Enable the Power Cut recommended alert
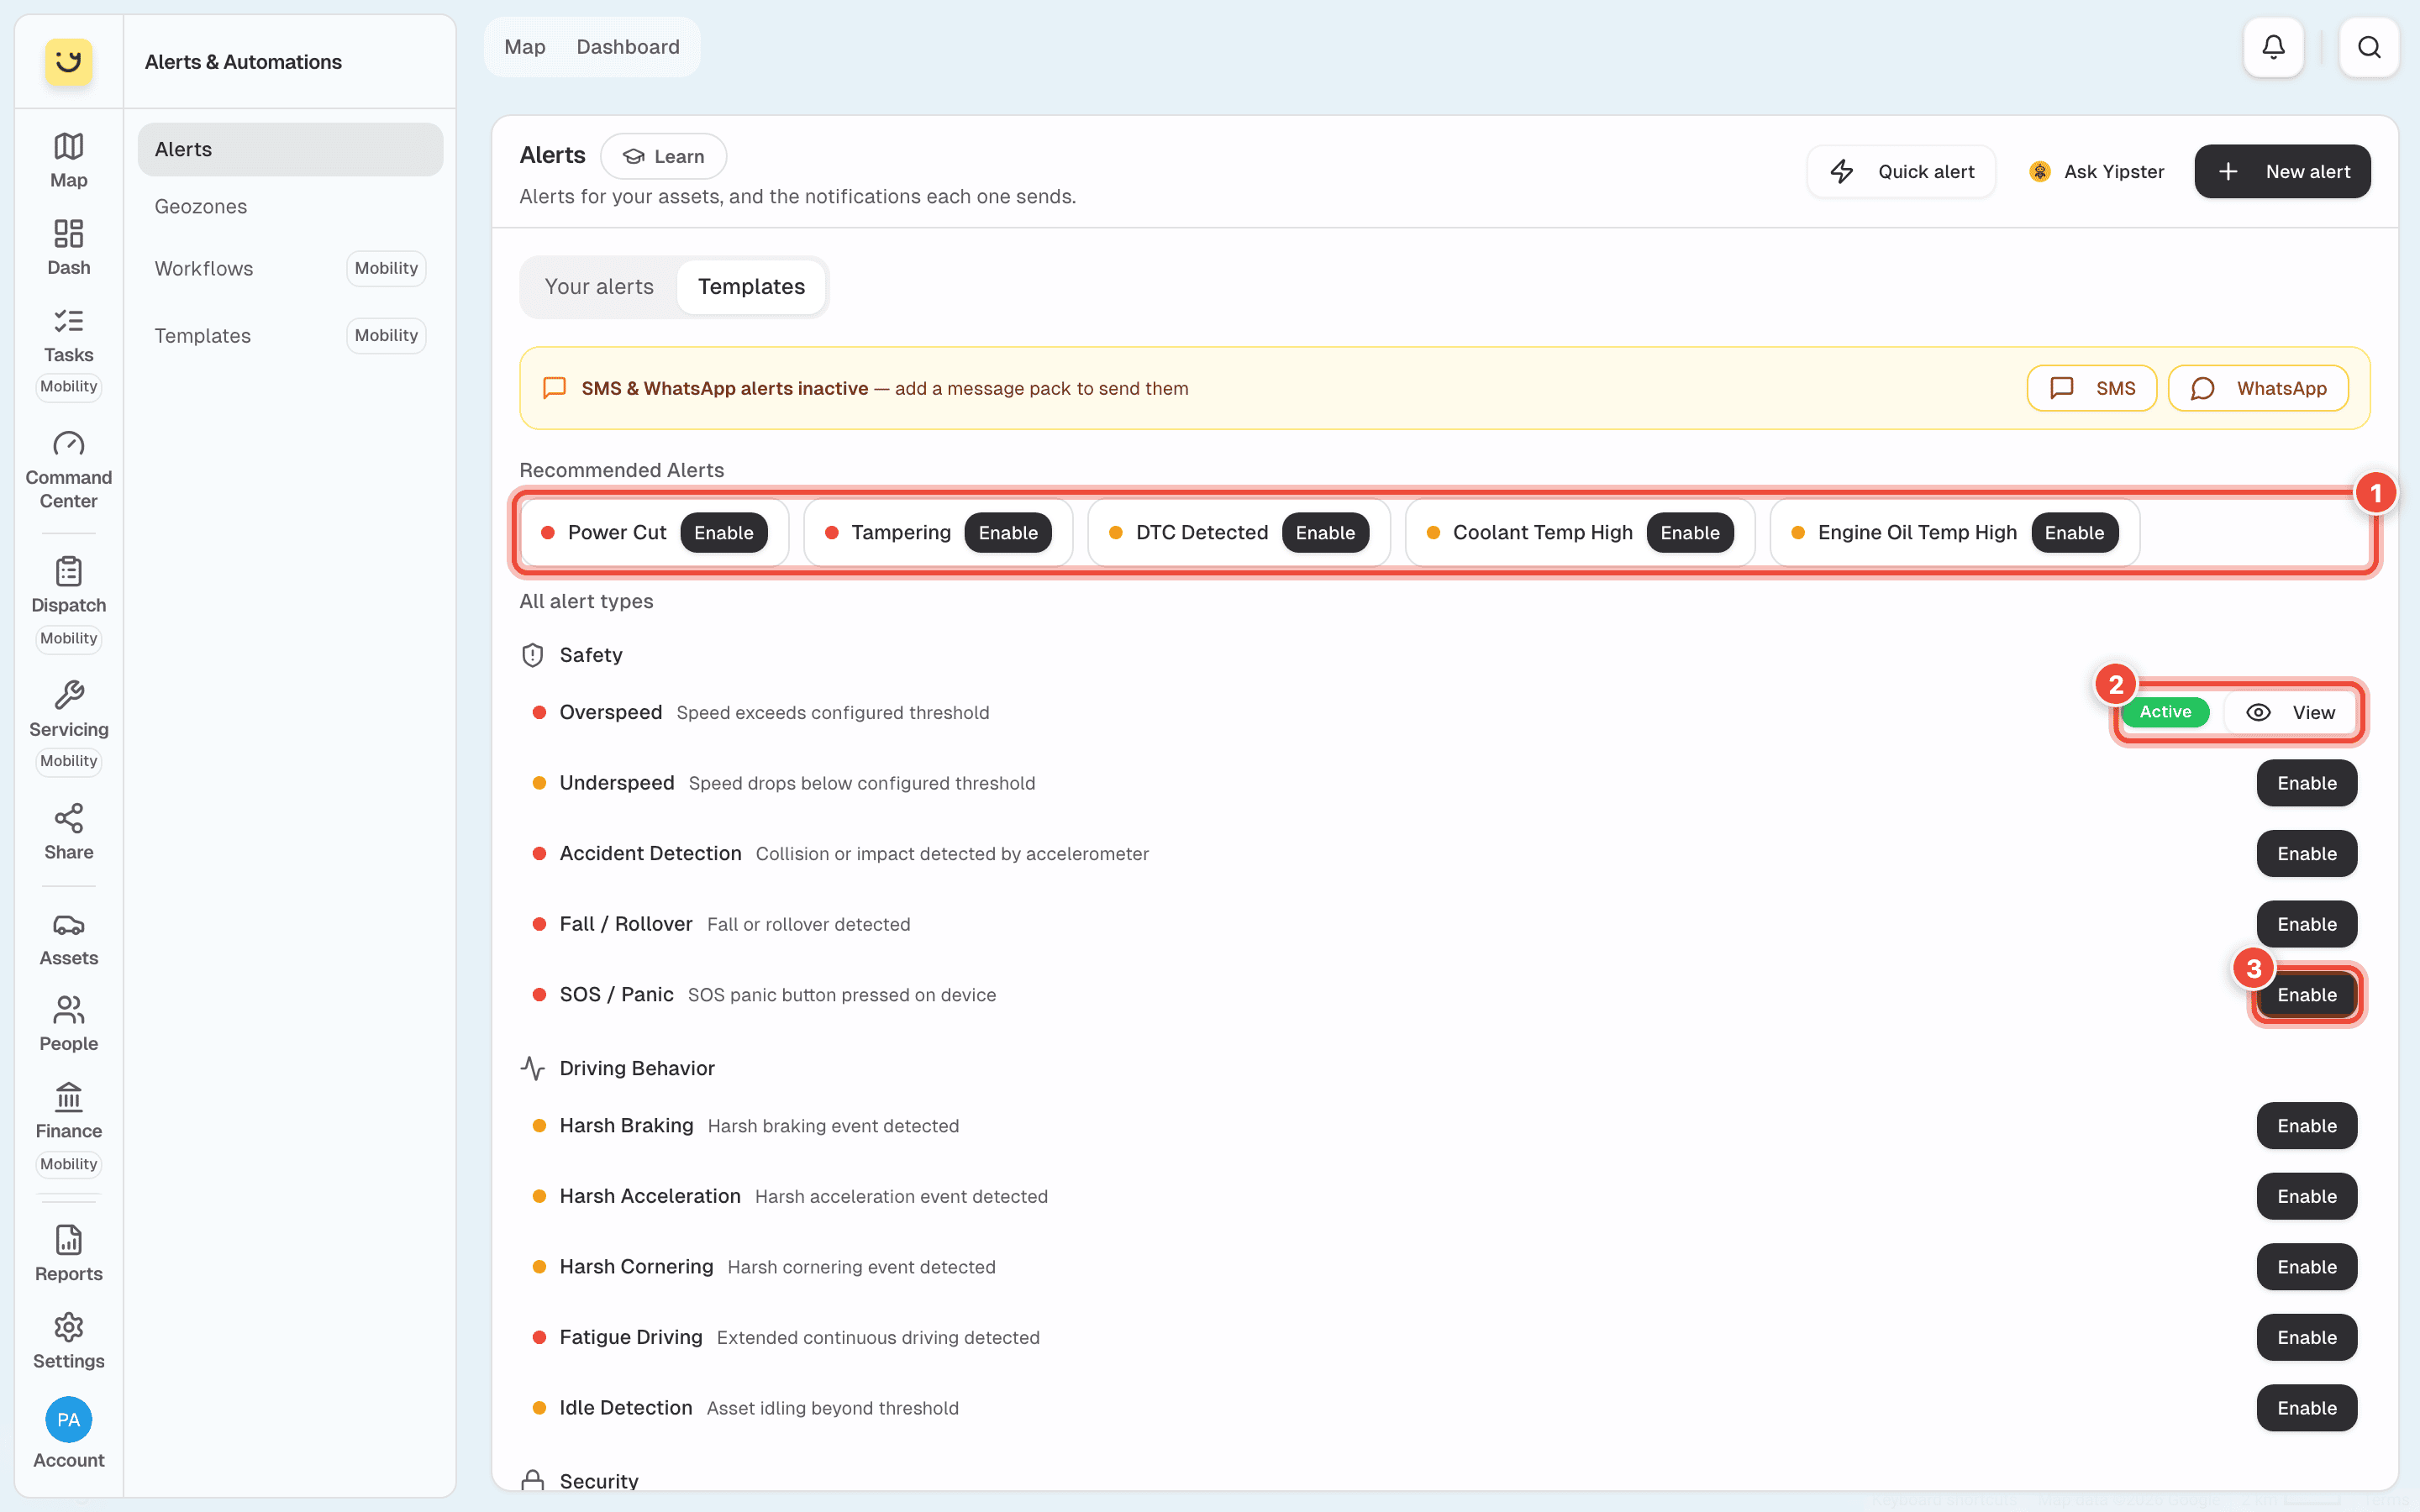 [724, 533]
